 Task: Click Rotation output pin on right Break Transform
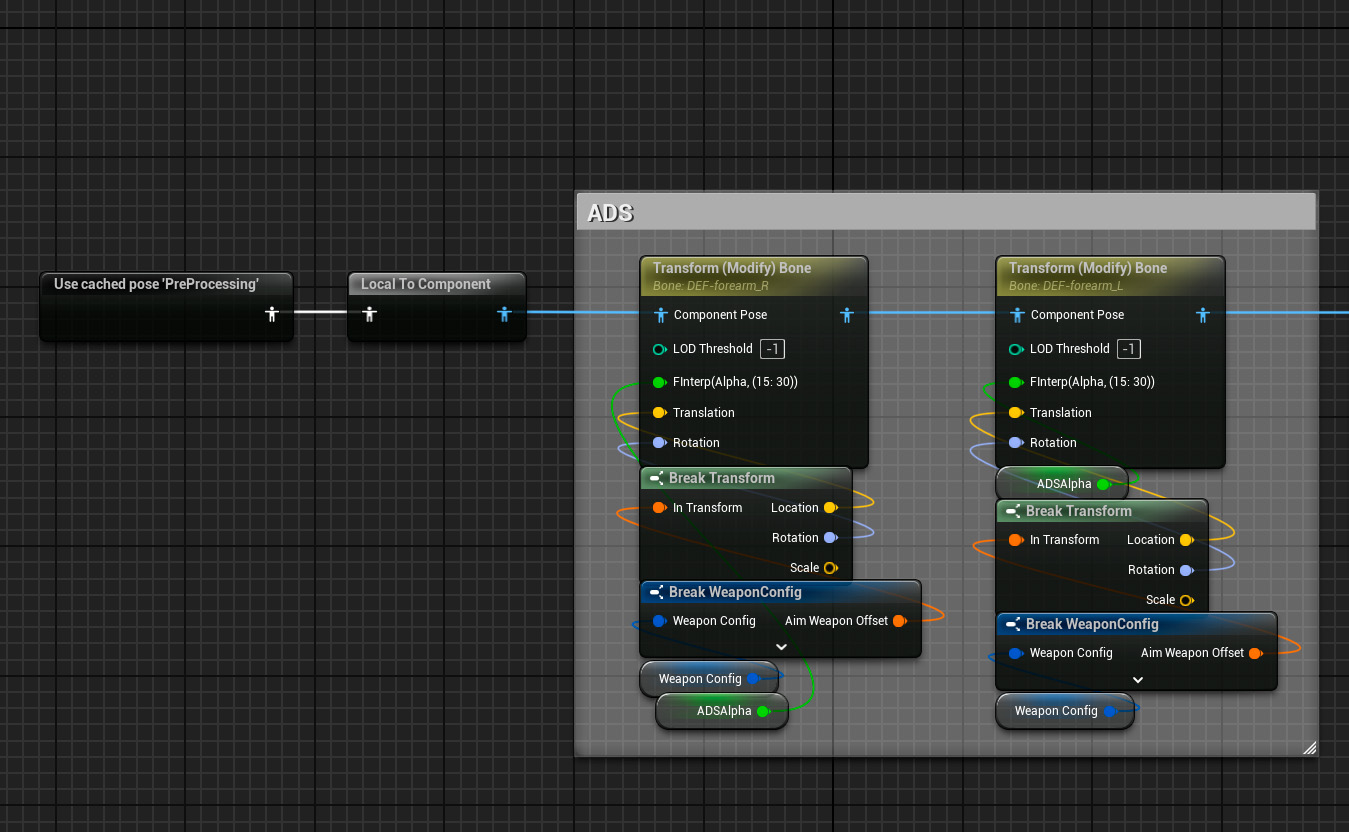[1186, 570]
